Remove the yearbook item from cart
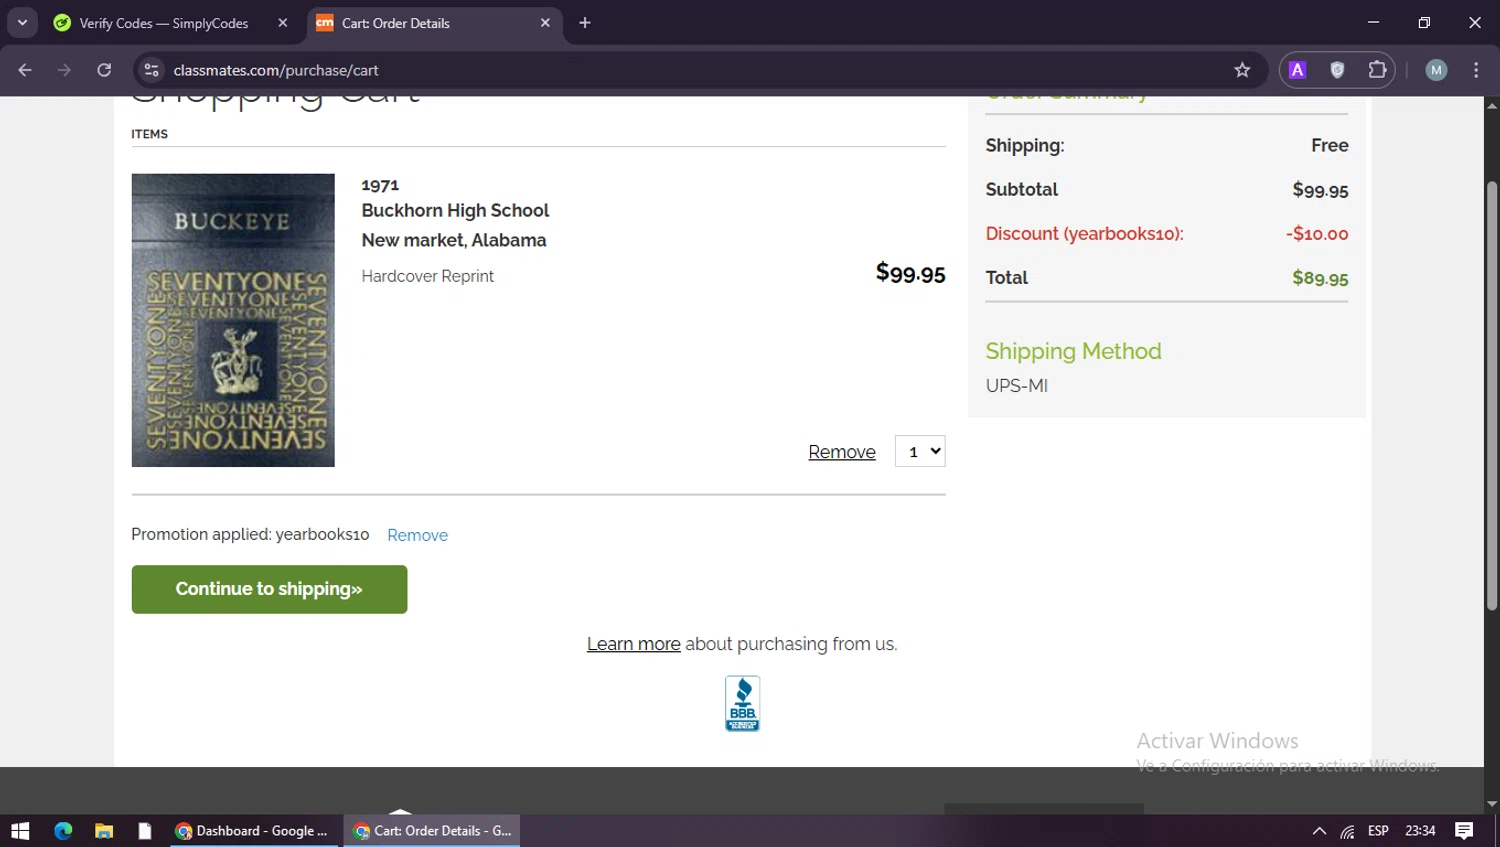 pyautogui.click(x=842, y=452)
